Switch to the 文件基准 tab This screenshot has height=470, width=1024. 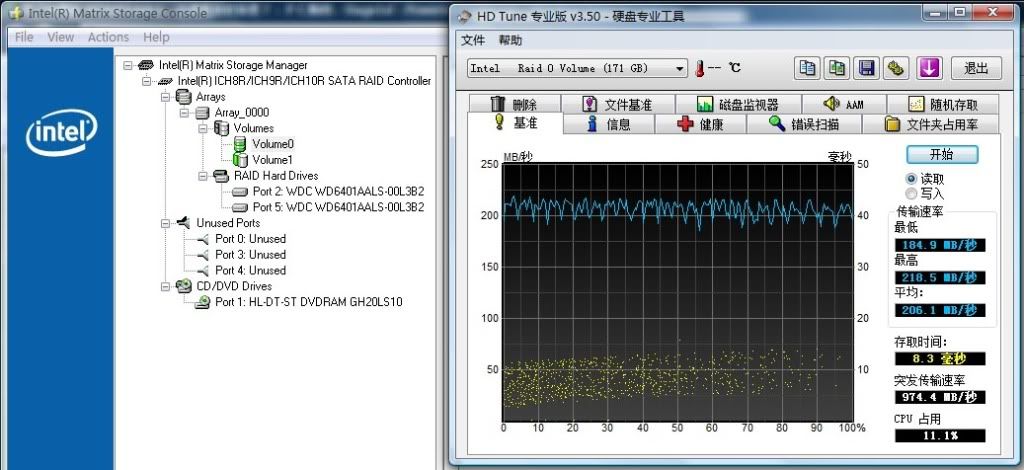pyautogui.click(x=618, y=104)
